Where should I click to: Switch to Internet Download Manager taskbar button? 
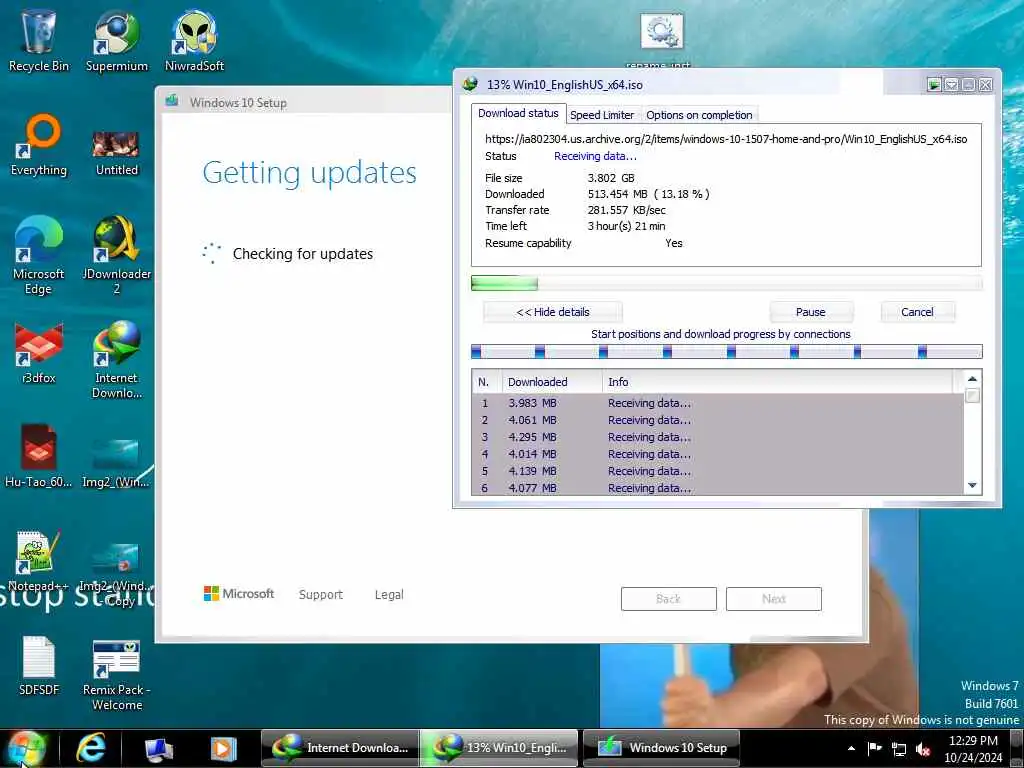point(340,748)
